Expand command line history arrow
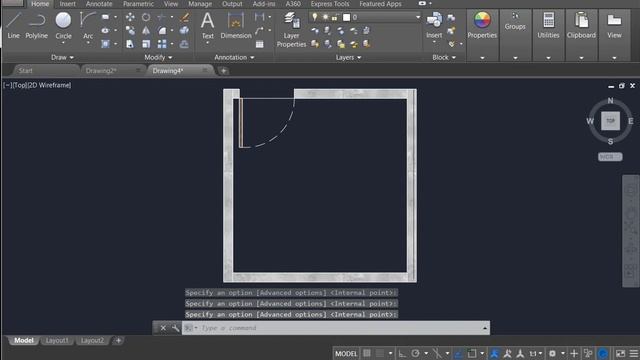This screenshot has width=640, height=360. tap(484, 328)
